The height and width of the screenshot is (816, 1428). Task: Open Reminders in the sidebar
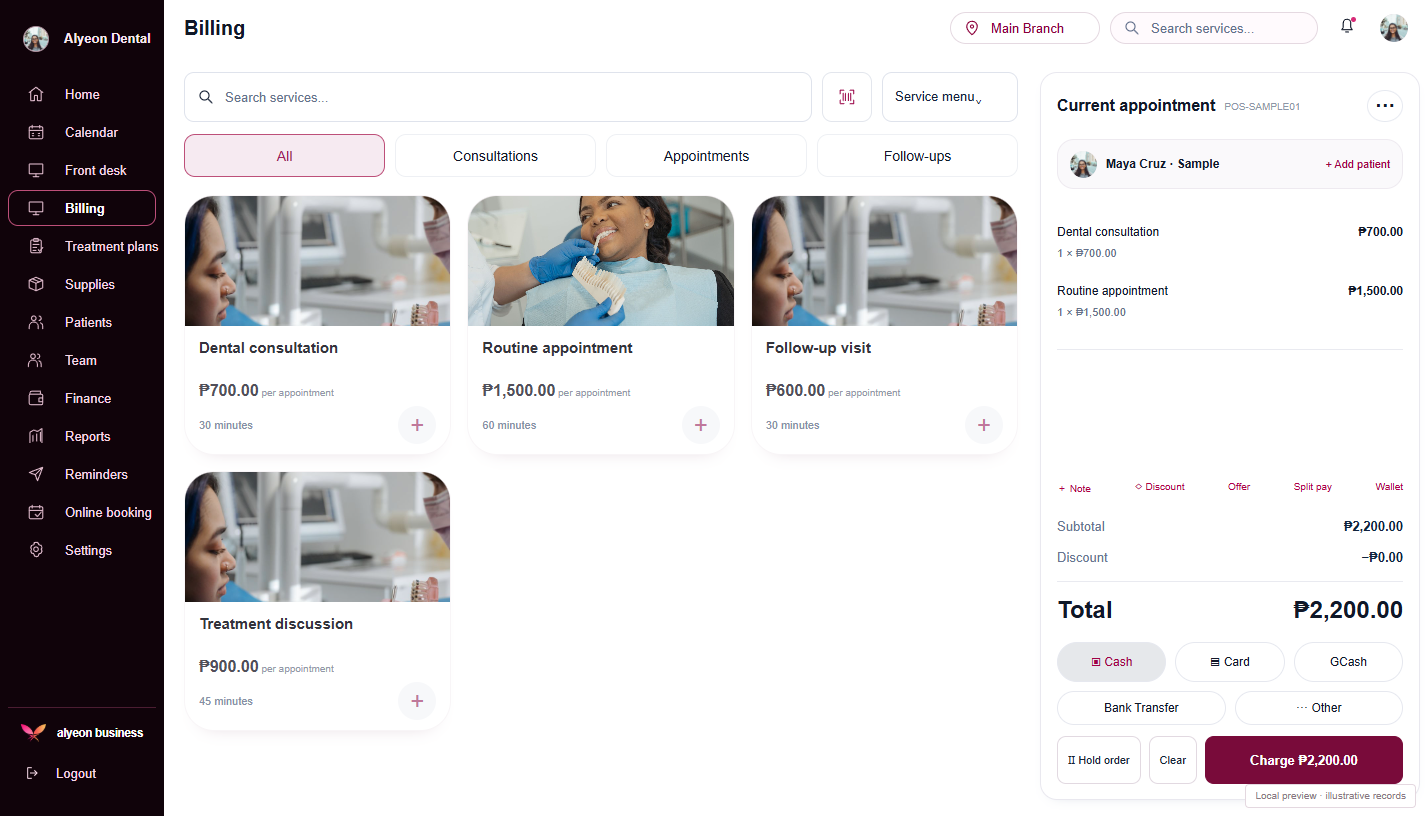(82, 474)
